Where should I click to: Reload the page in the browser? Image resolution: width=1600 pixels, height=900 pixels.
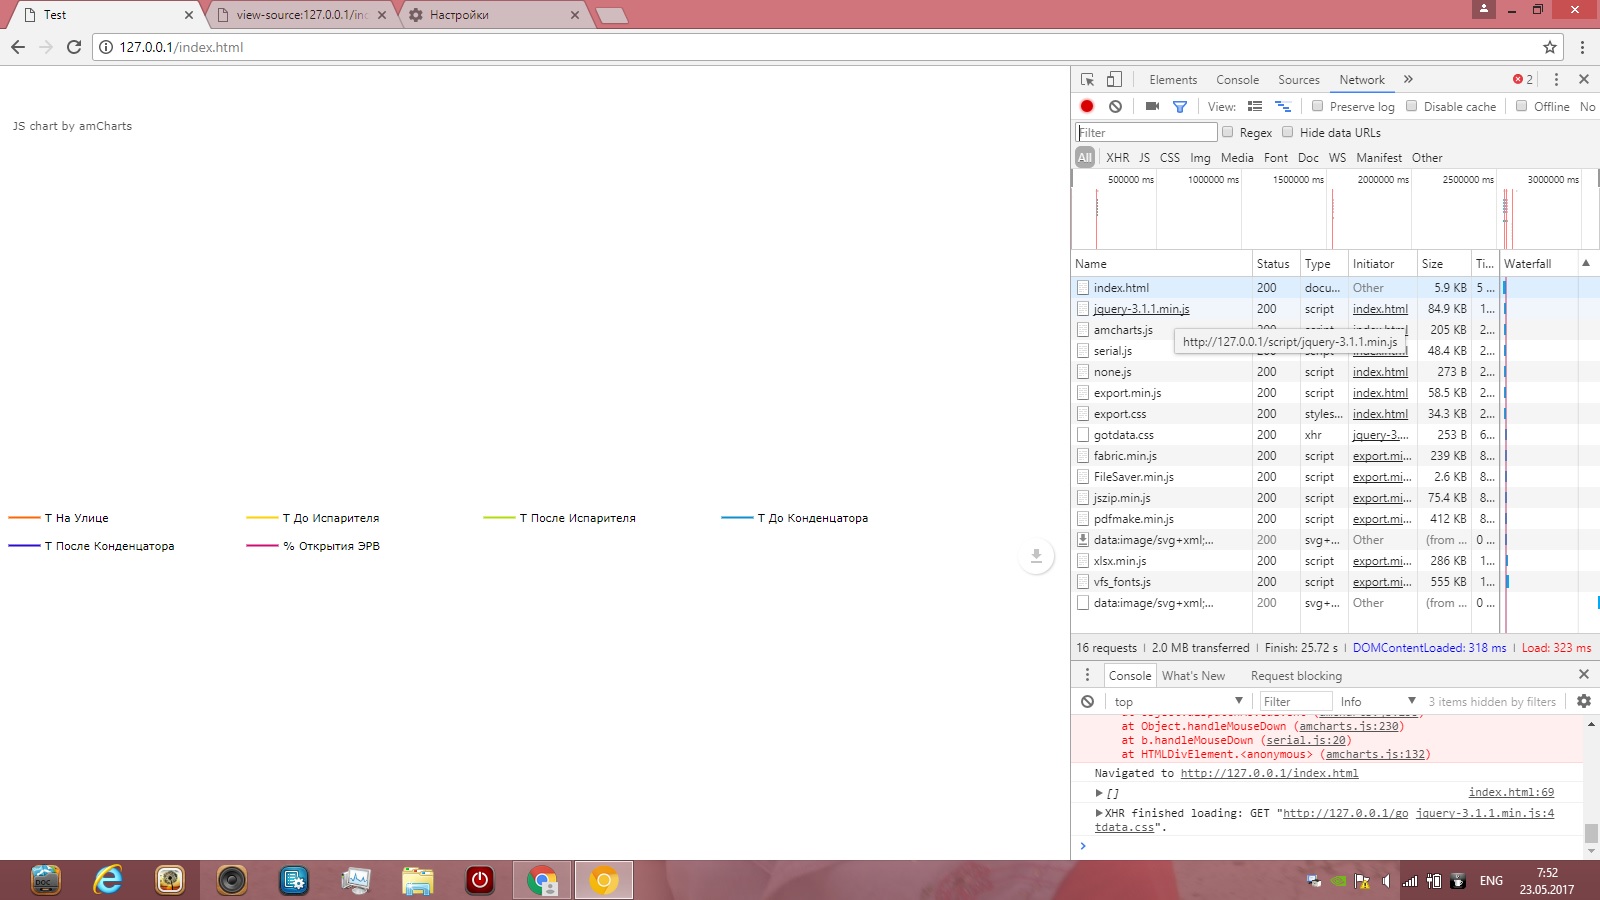(74, 47)
